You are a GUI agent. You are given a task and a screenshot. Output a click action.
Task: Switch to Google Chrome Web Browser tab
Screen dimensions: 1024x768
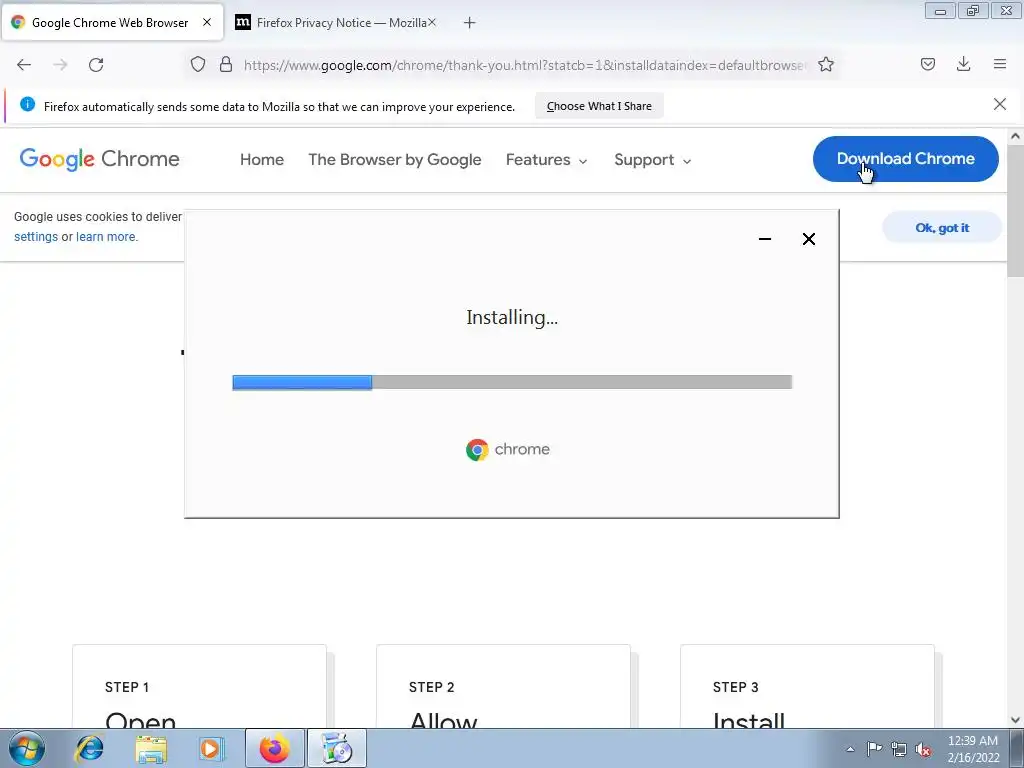(112, 22)
